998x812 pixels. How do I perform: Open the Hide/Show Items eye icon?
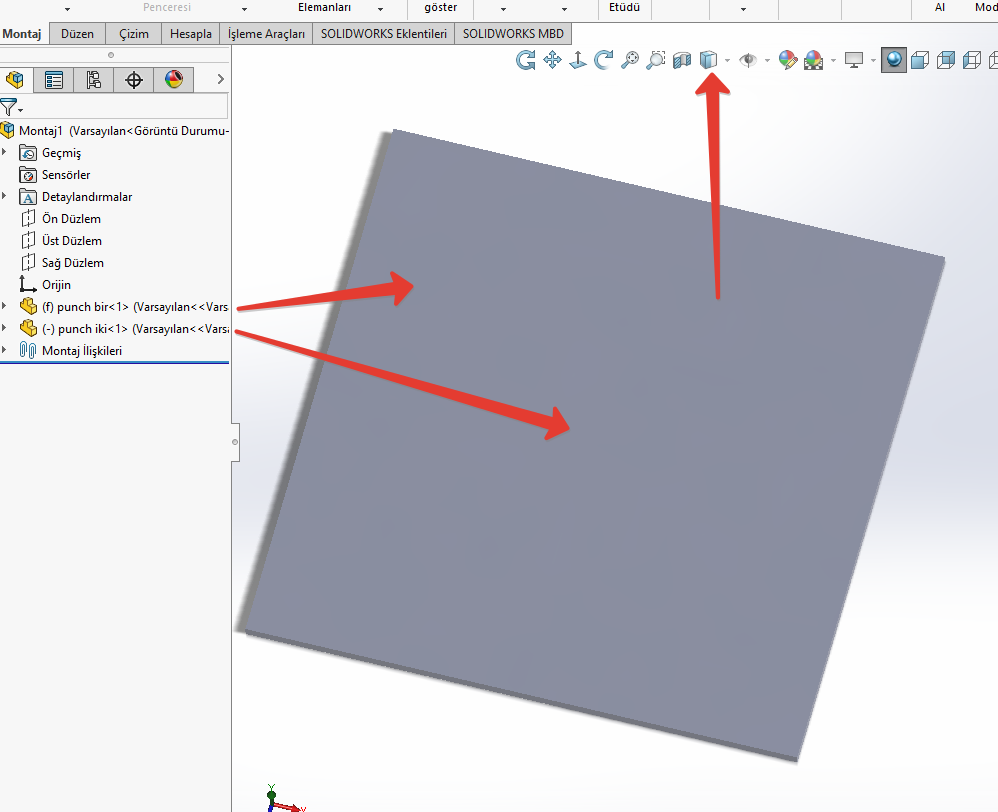click(749, 60)
